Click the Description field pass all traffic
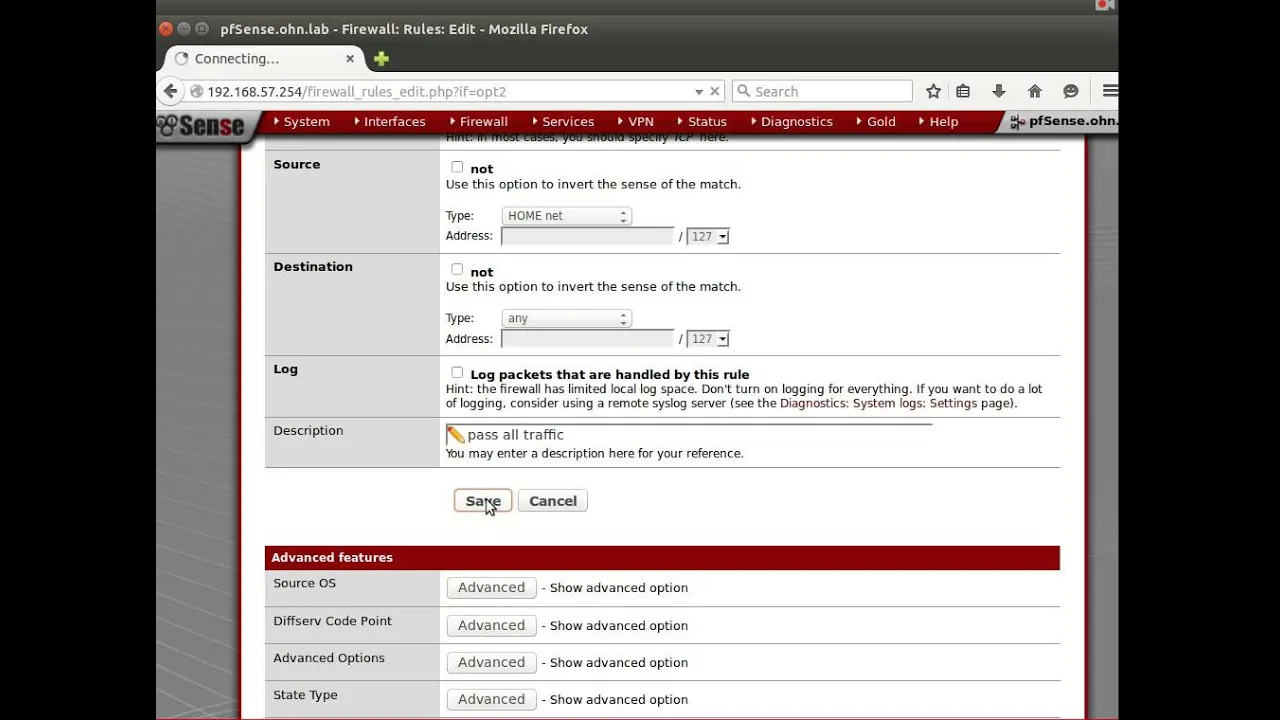Viewport: 1280px width, 720px height. pos(689,434)
